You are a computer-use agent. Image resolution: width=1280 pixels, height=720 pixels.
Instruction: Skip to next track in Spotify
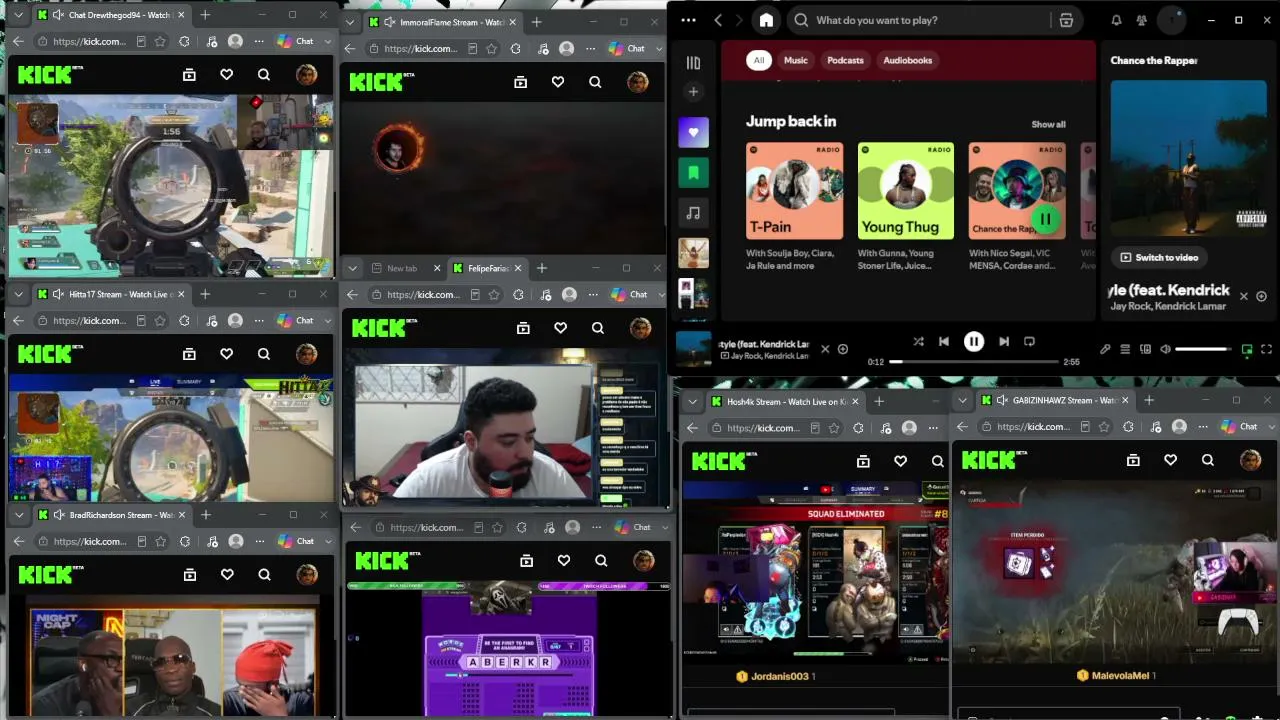[x=1004, y=341]
